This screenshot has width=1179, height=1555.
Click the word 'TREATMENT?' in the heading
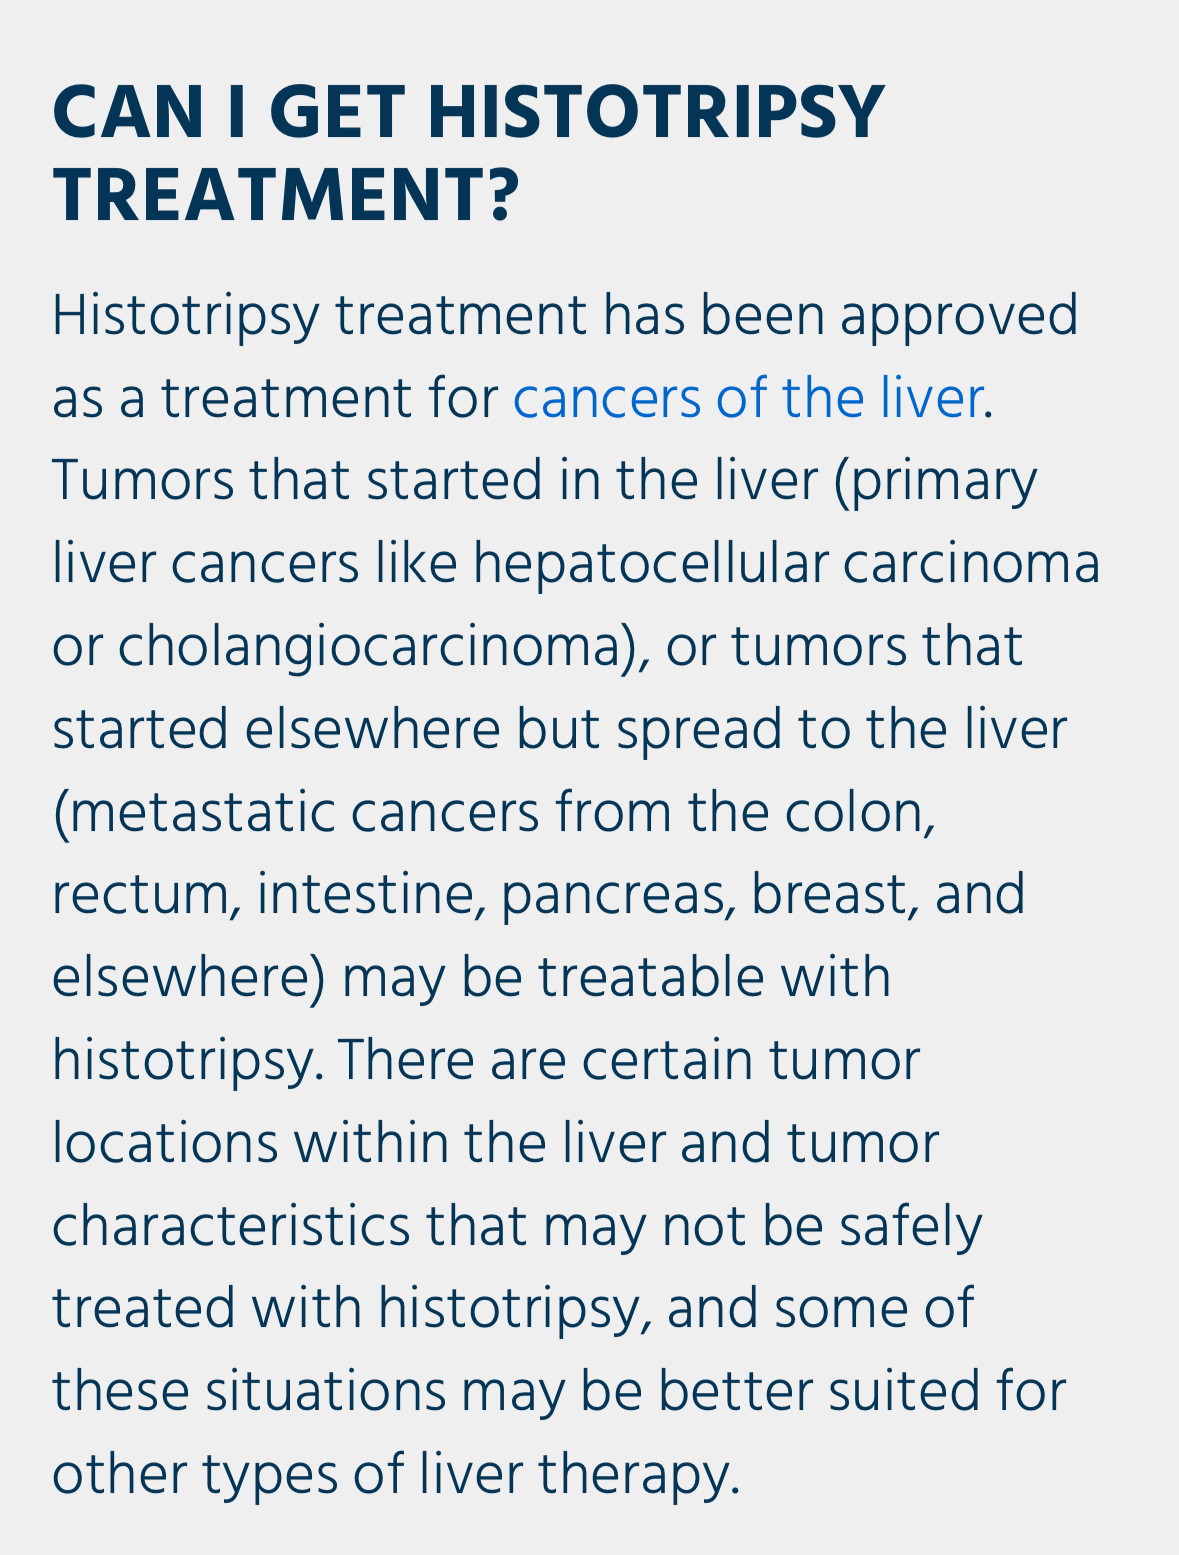[x=287, y=196]
